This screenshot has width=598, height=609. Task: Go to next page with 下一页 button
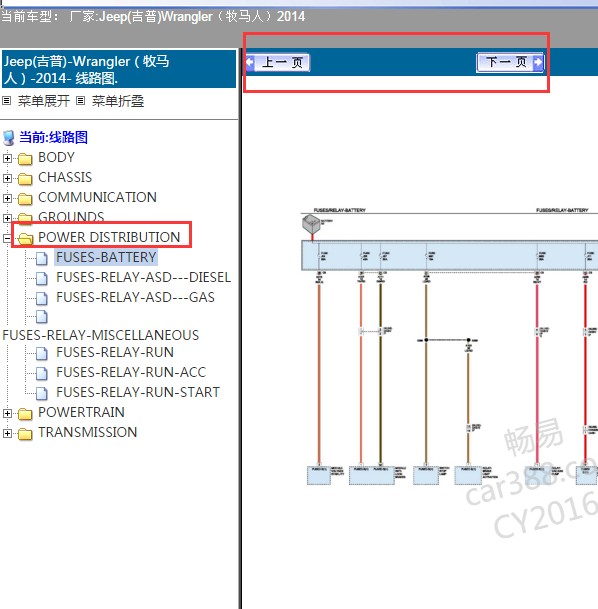point(510,62)
